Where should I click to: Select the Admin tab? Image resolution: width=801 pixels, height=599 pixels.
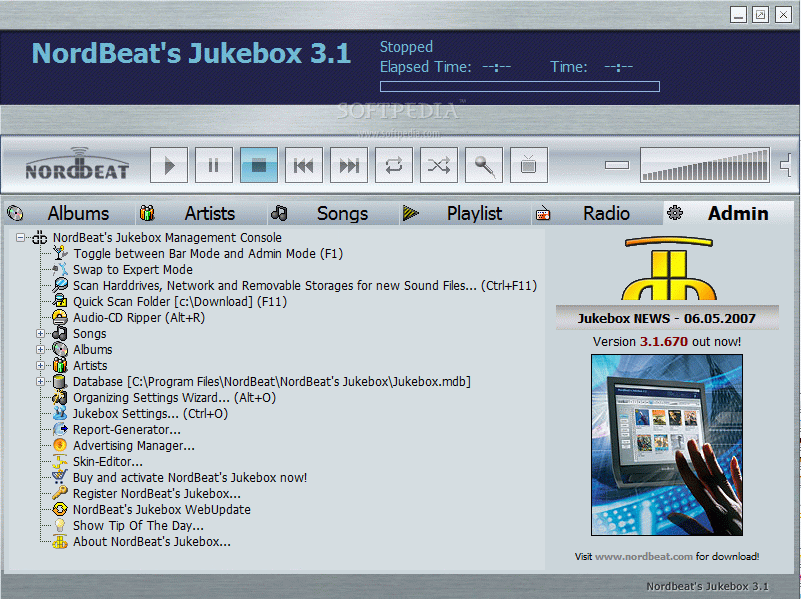tap(729, 213)
